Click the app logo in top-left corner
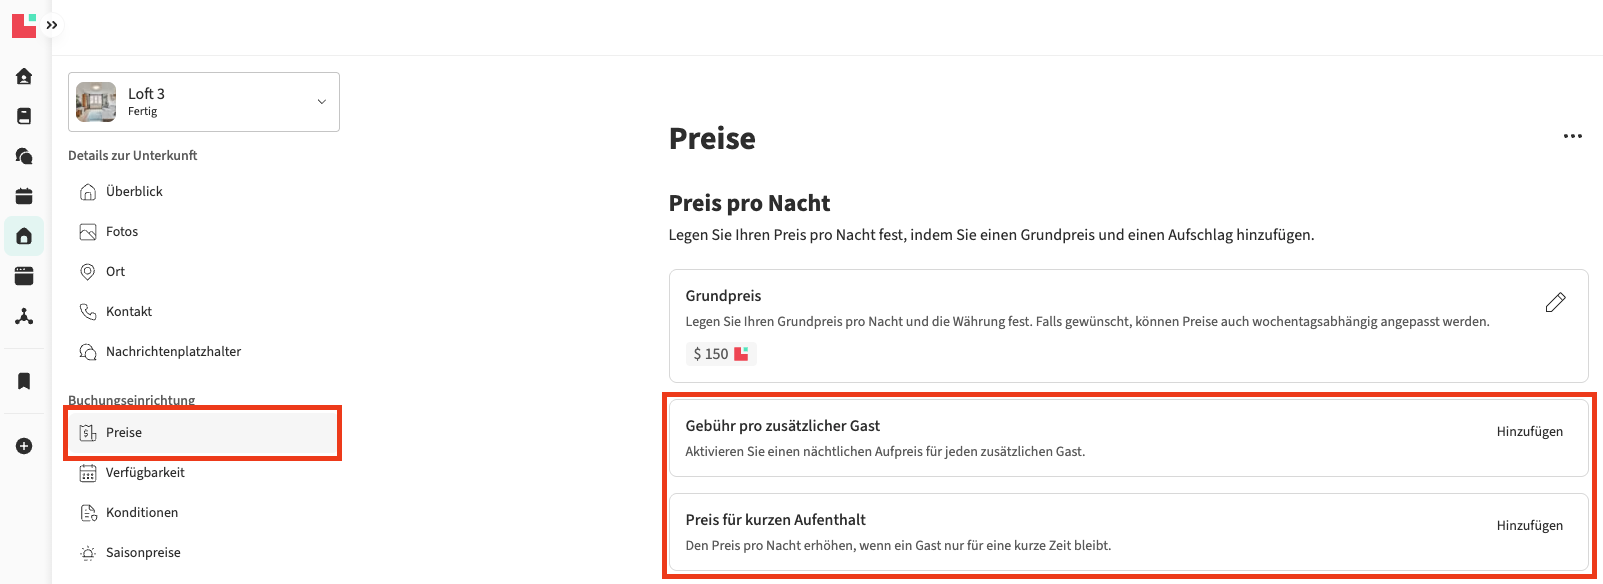Image resolution: width=1603 pixels, height=584 pixels. tap(23, 25)
